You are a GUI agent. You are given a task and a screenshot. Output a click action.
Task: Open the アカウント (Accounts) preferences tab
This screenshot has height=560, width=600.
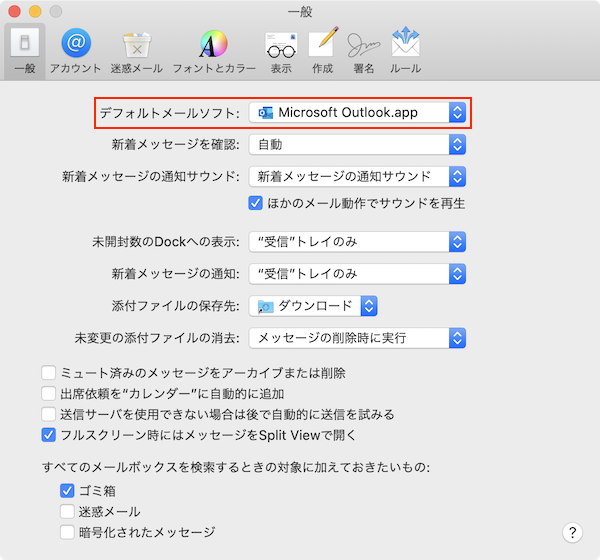(76, 51)
